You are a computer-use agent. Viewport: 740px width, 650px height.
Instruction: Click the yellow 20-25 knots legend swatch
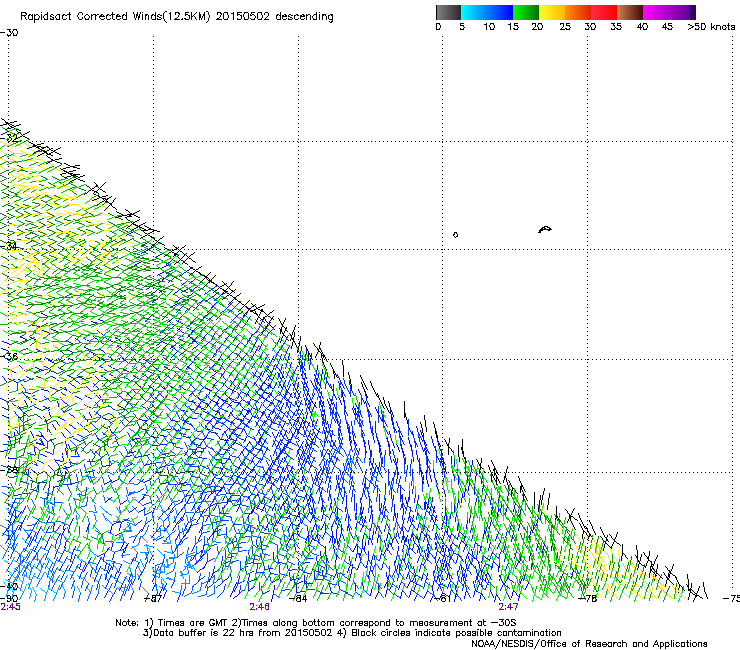click(552, 12)
